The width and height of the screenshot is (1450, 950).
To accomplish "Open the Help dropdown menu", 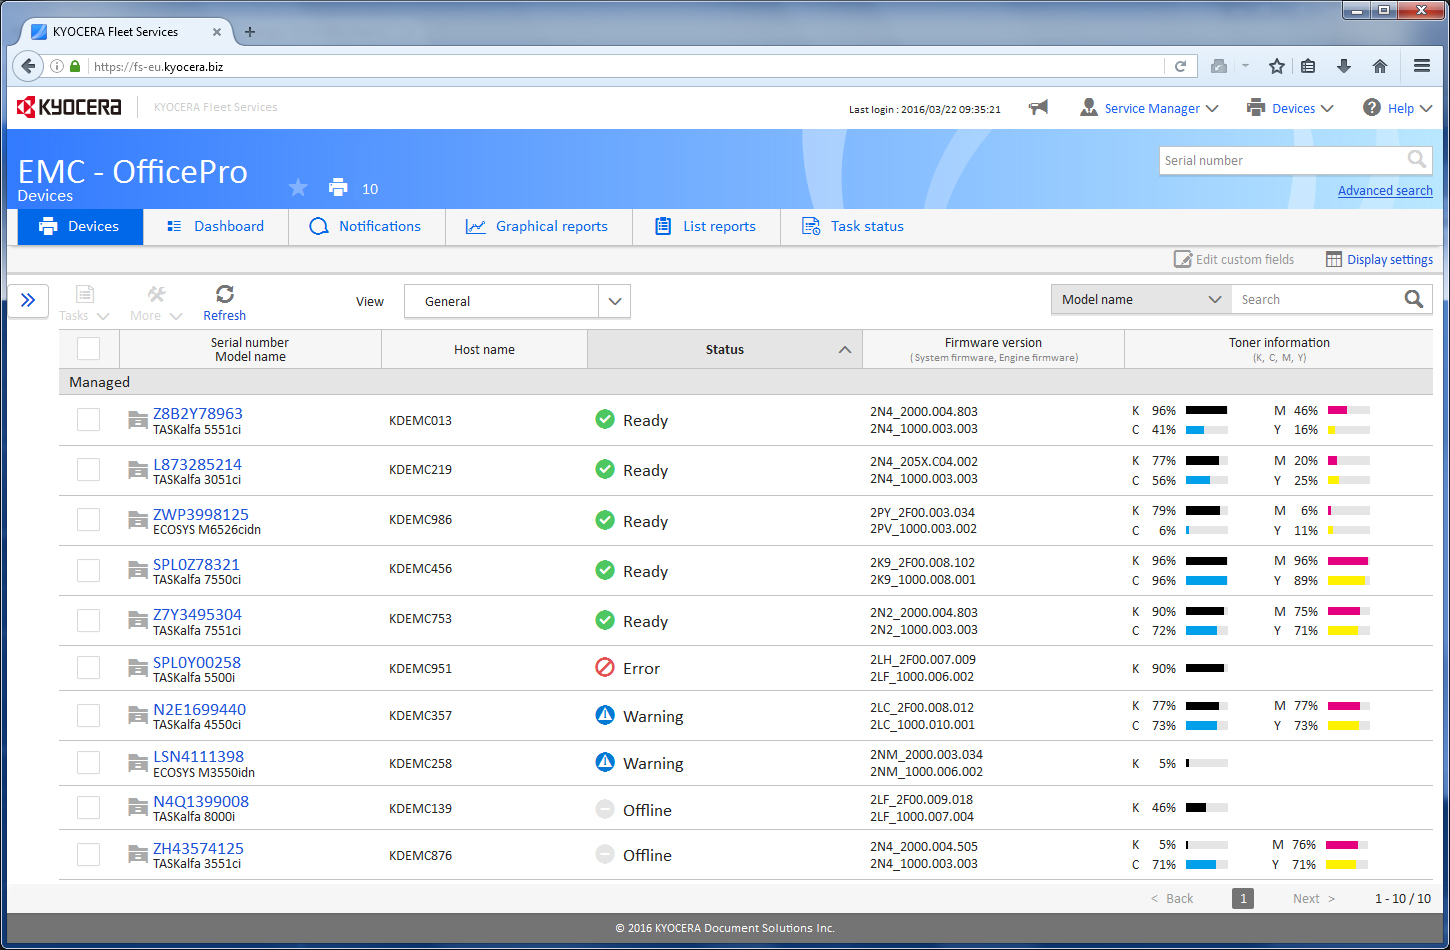I will click(x=1398, y=108).
